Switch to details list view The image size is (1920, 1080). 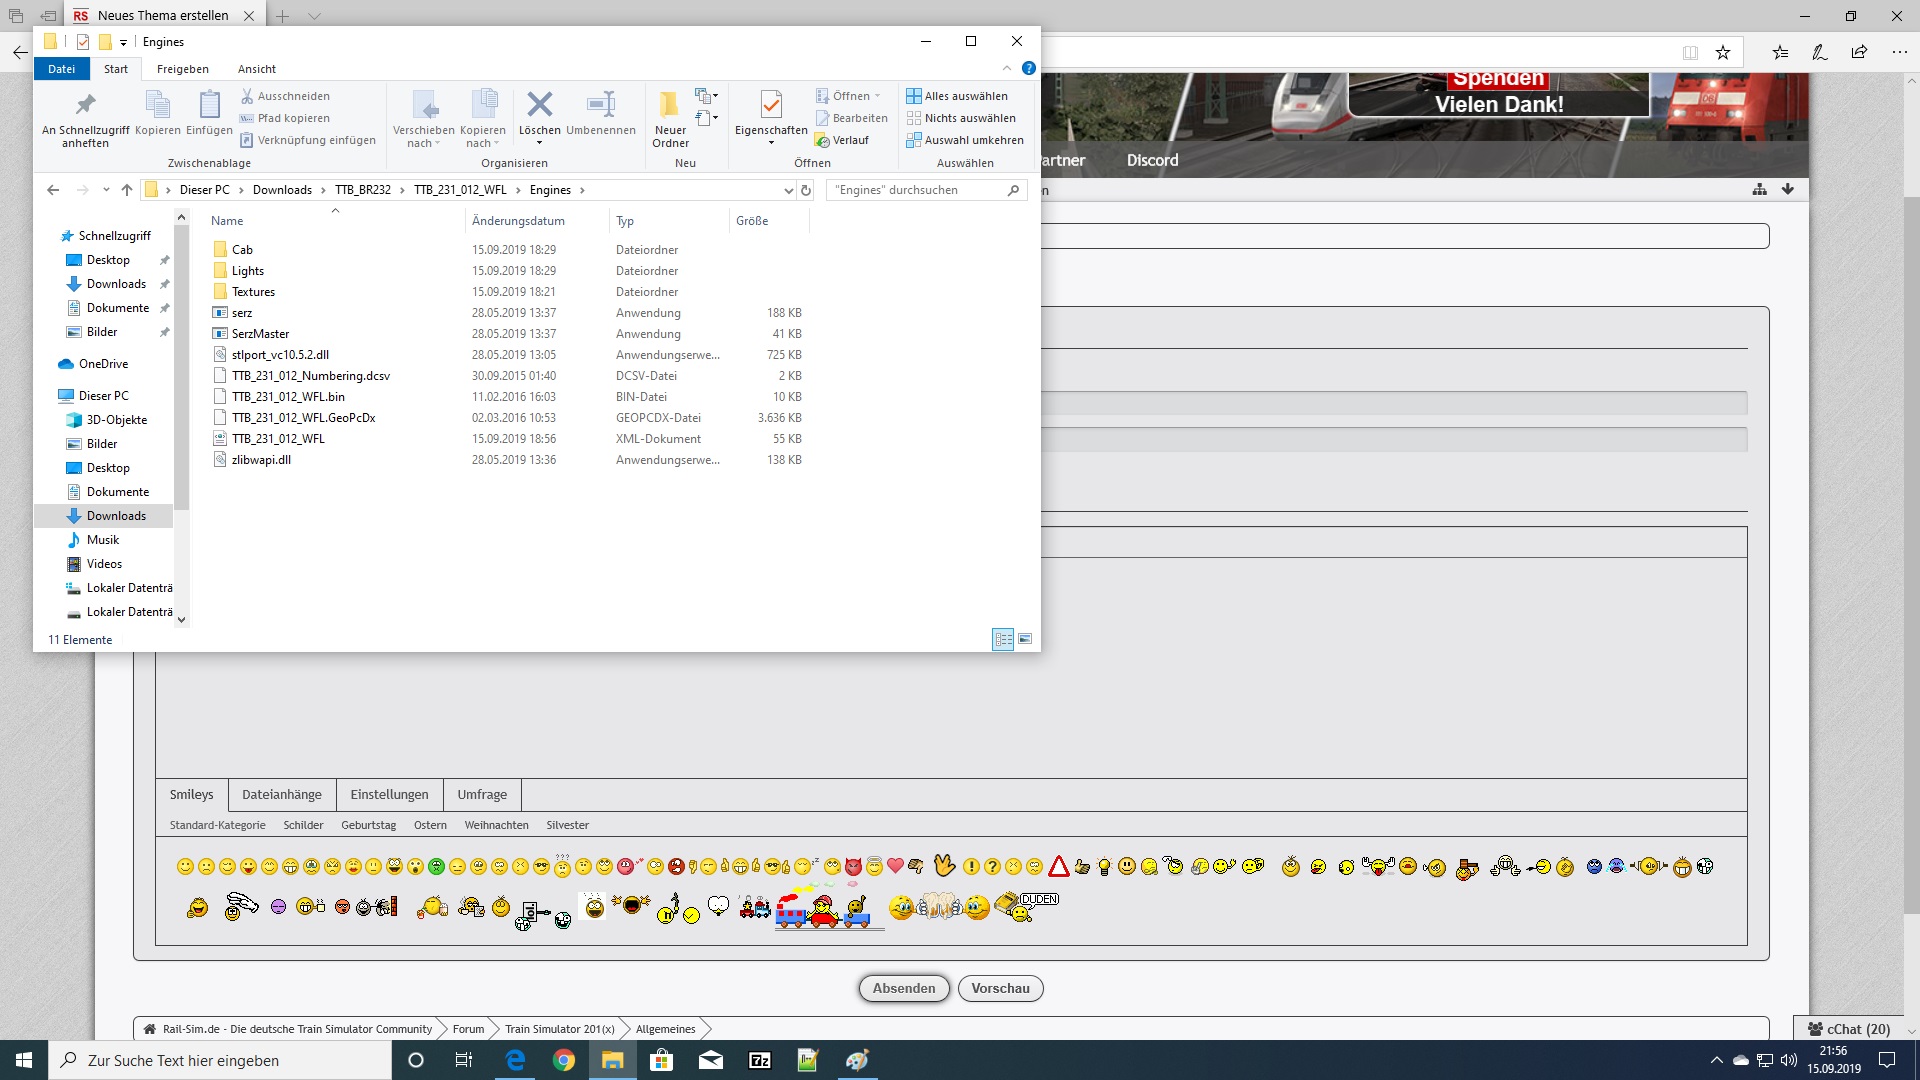pos(1003,639)
